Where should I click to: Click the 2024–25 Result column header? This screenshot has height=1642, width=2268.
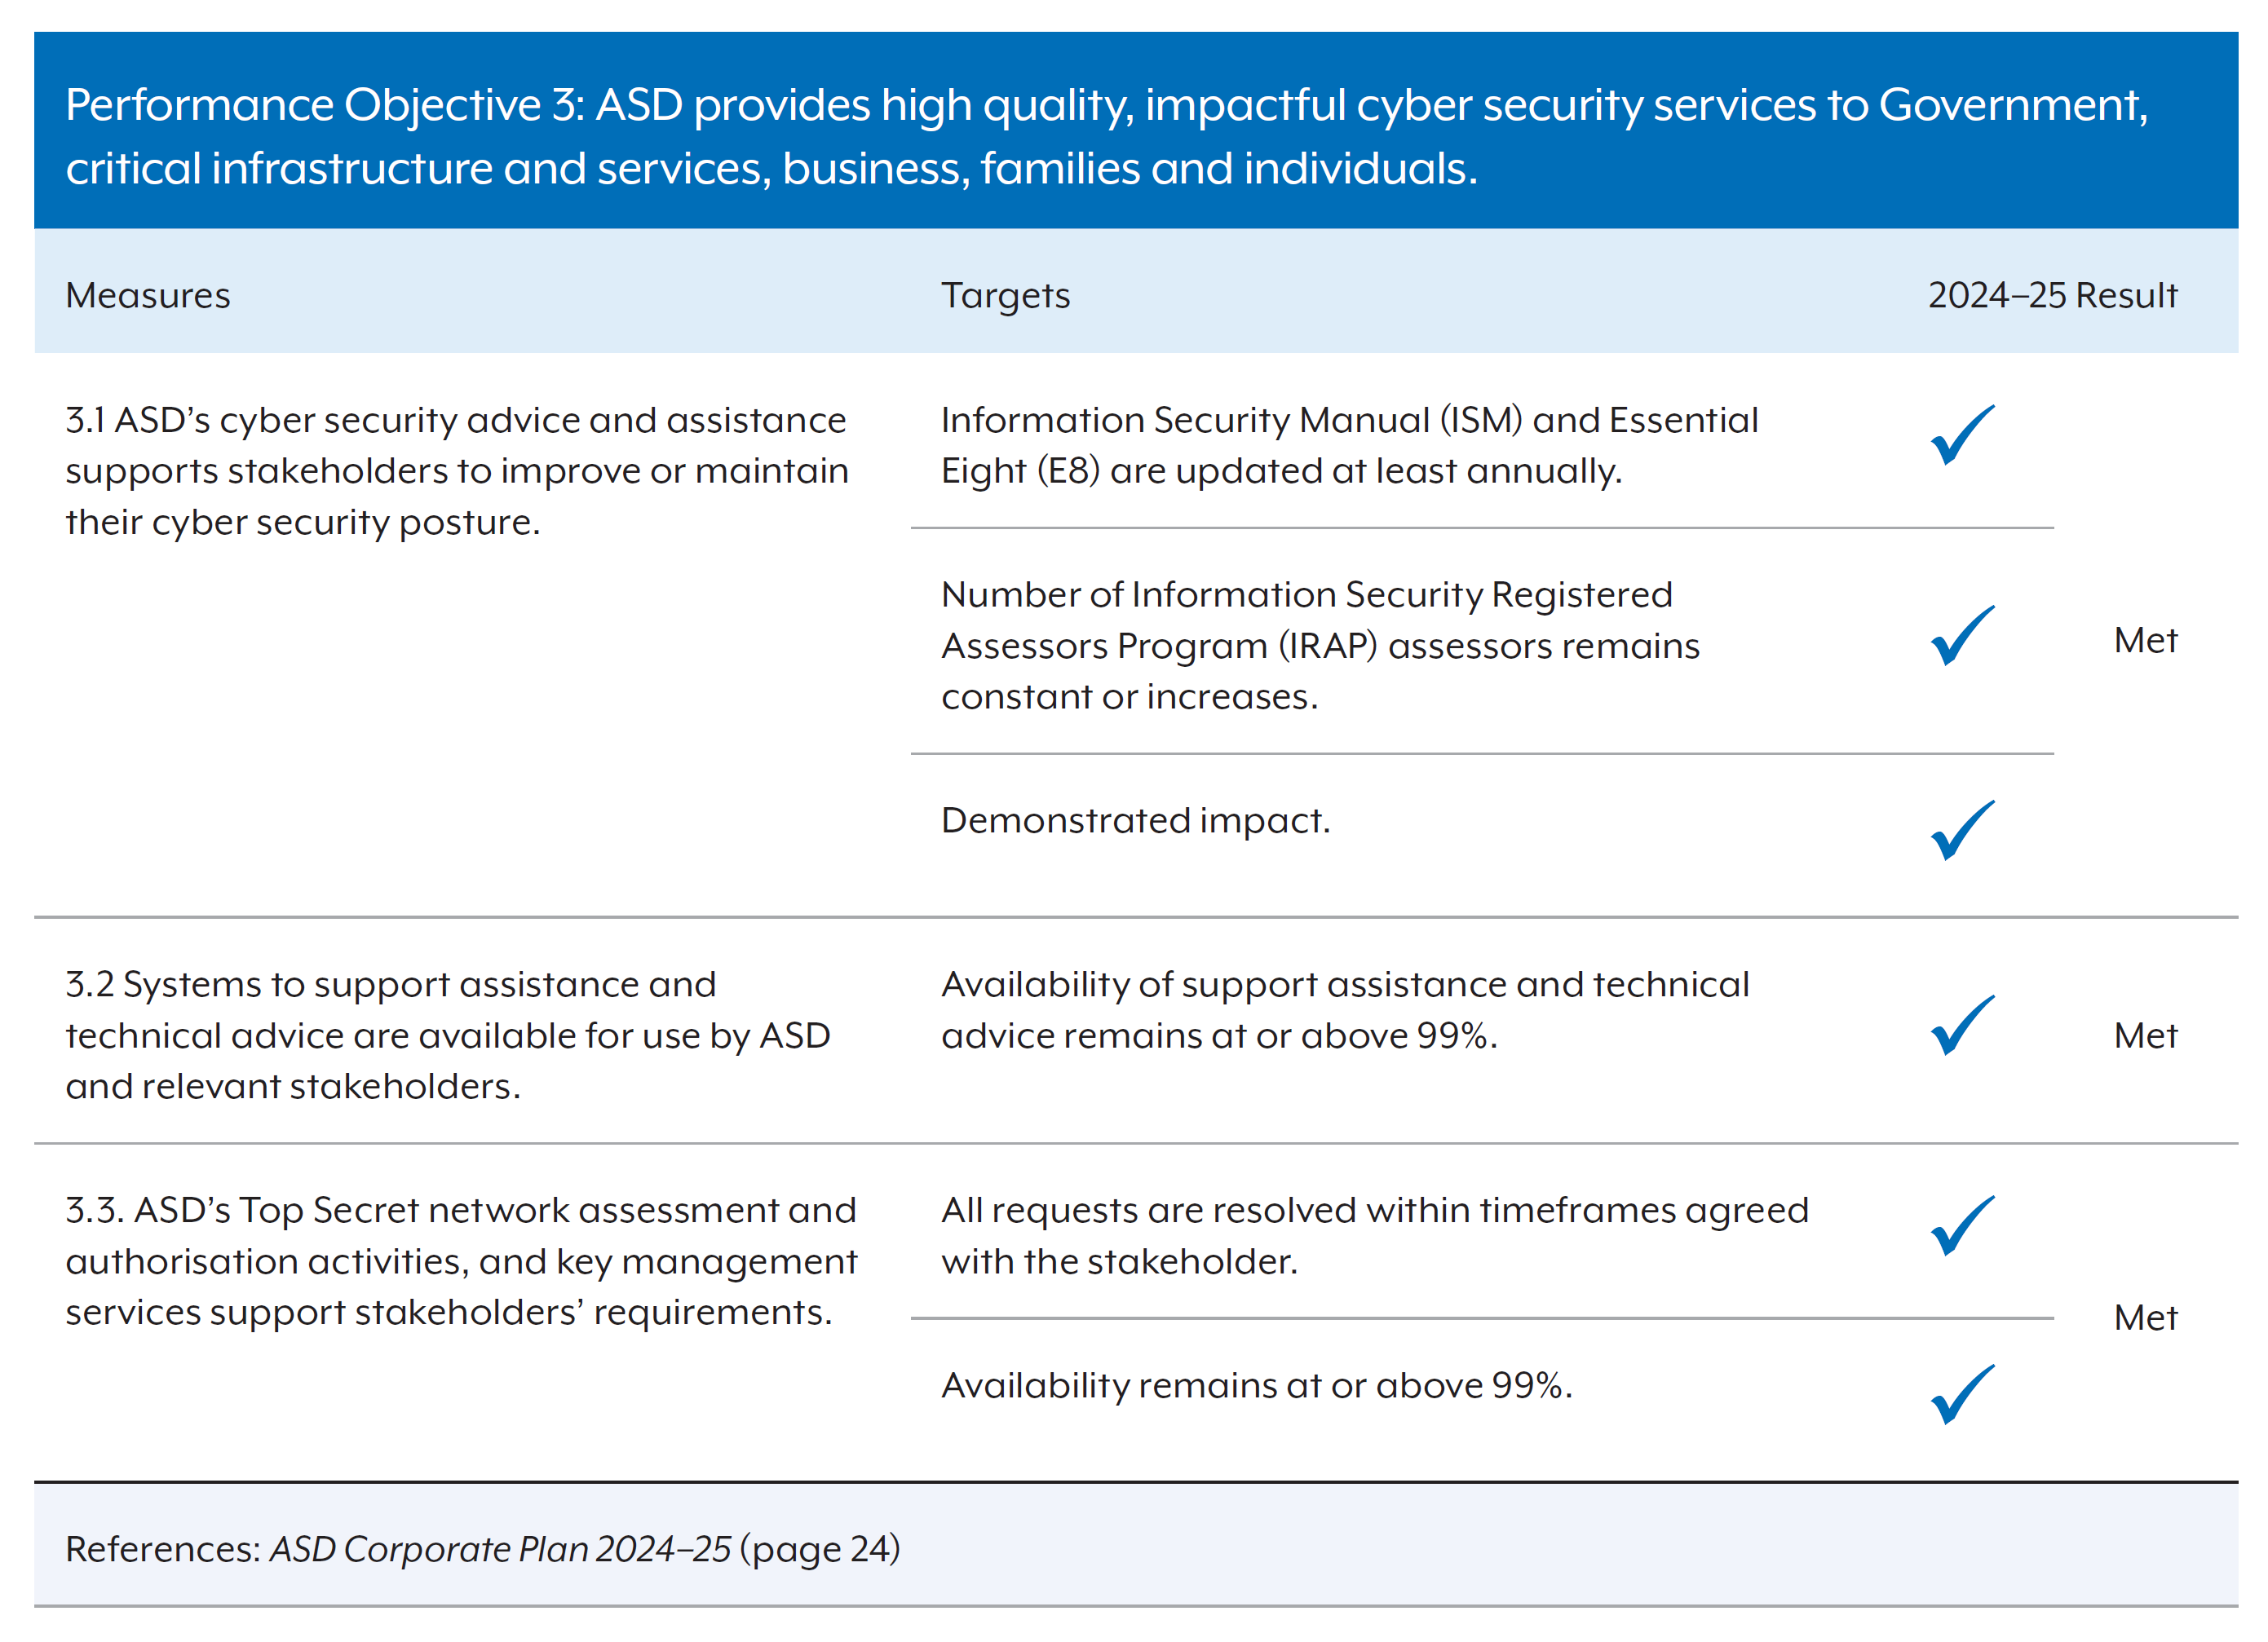2052,295
